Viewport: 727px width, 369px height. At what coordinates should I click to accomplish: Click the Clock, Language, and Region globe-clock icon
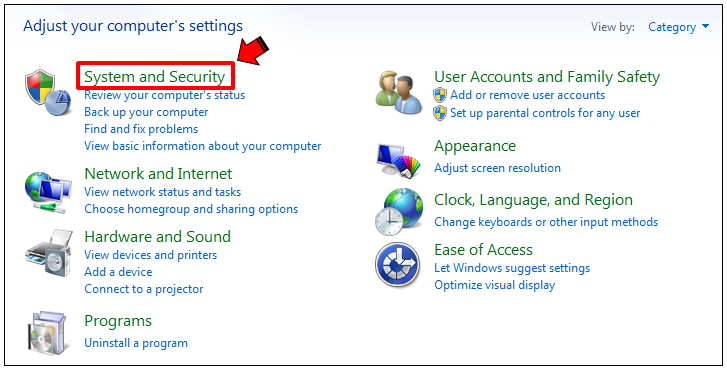399,212
